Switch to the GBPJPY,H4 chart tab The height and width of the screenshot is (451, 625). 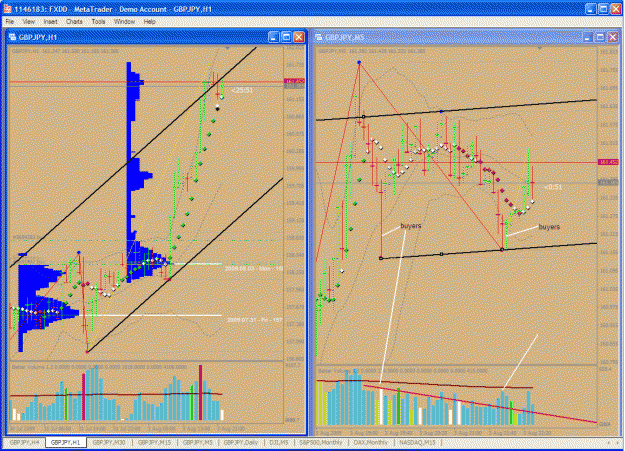pos(24,442)
